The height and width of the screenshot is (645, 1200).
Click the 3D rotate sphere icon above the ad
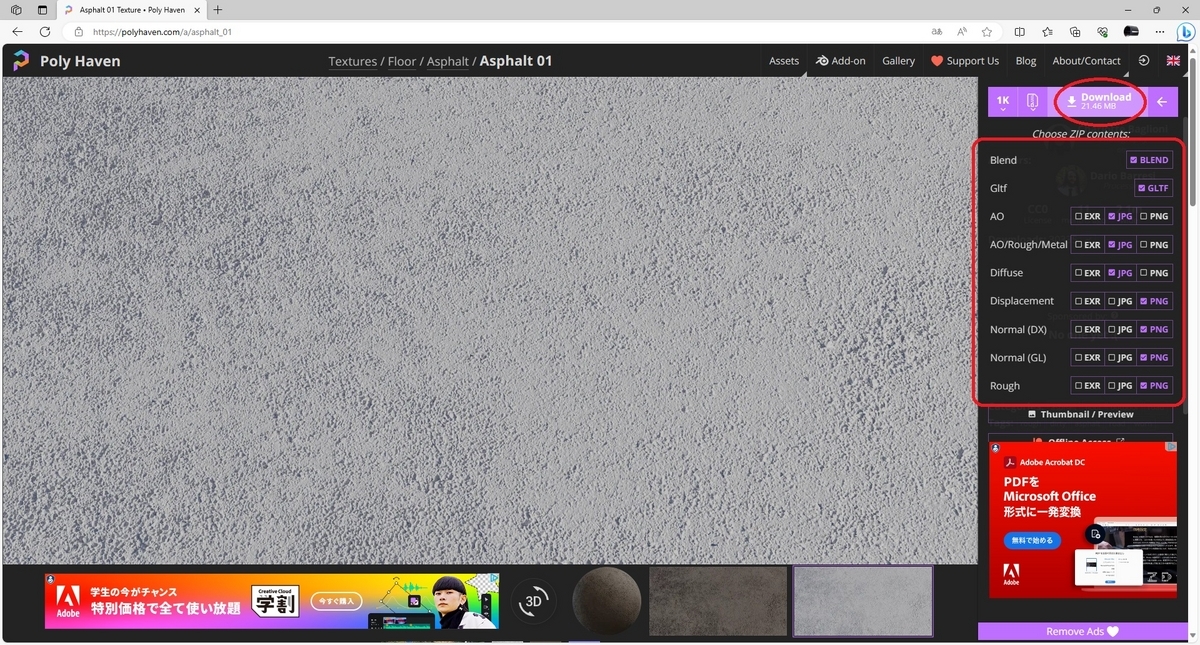tap(533, 601)
